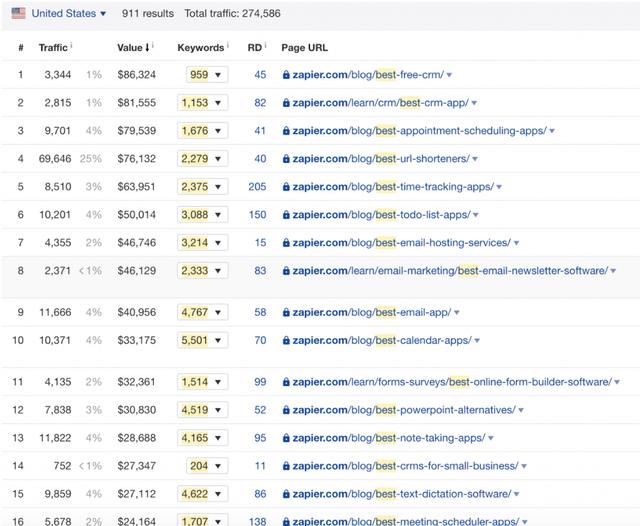
Task: Open the 4,767 keywords dropdown
Action: pyautogui.click(x=202, y=313)
